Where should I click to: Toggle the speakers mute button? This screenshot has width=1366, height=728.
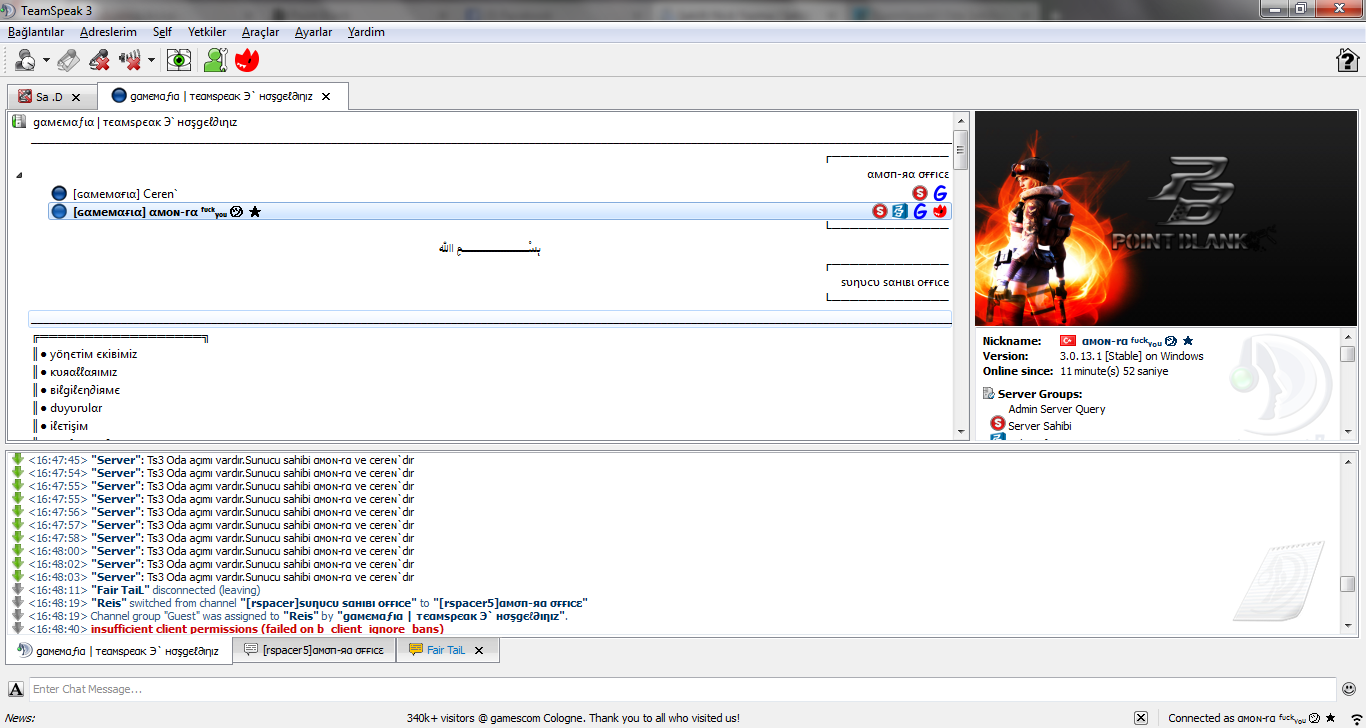click(130, 61)
